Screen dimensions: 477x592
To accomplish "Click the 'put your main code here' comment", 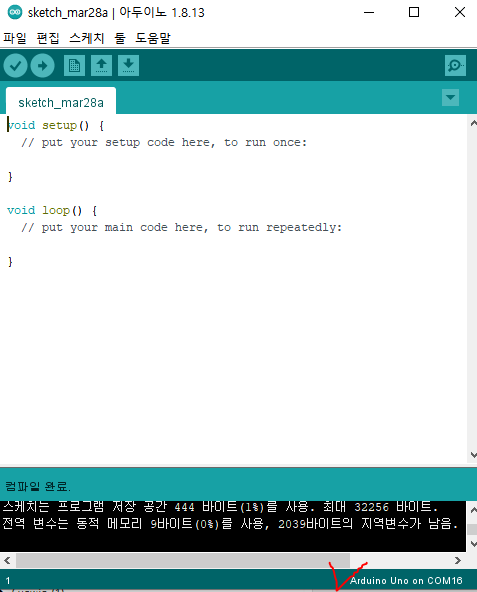I will (181, 227).
